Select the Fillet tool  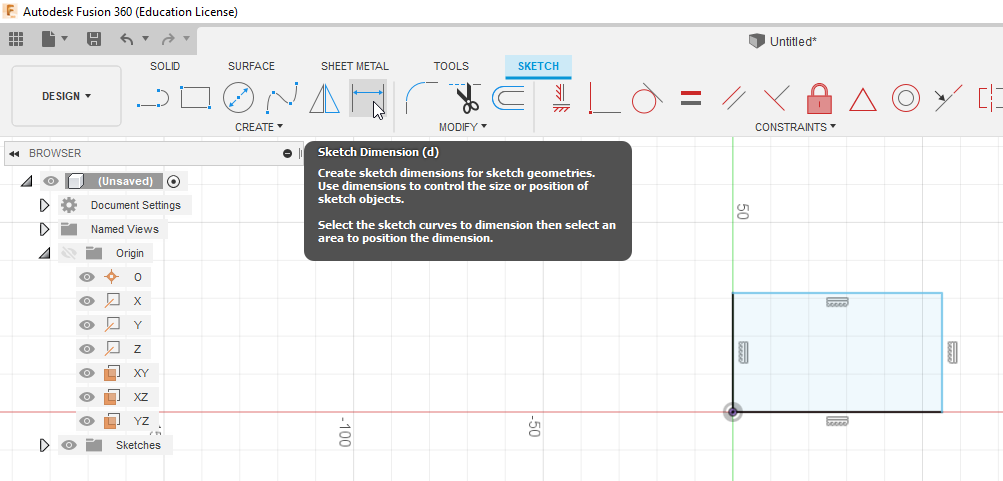[x=421, y=98]
